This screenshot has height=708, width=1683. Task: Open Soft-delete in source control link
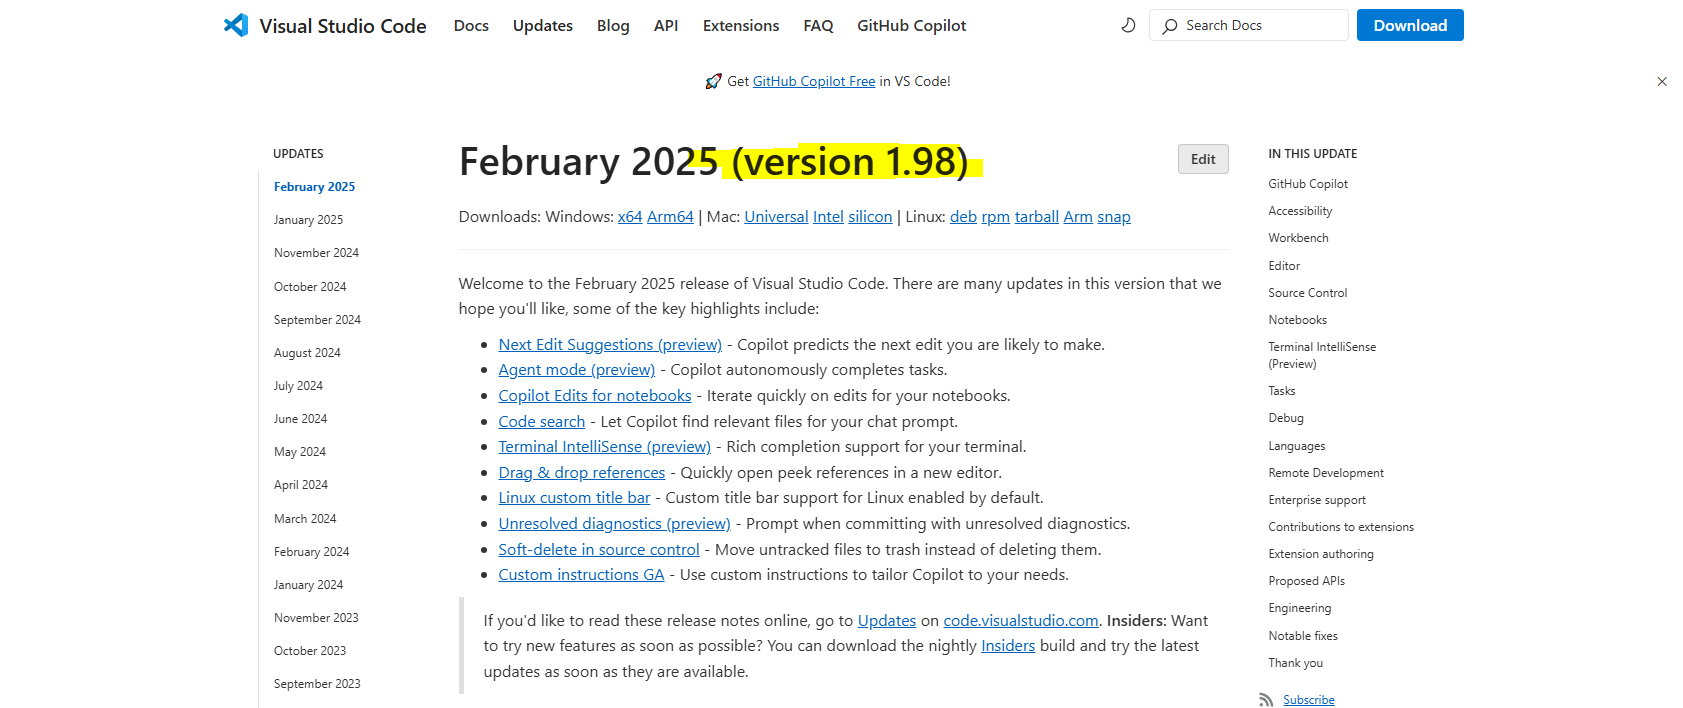click(x=599, y=550)
